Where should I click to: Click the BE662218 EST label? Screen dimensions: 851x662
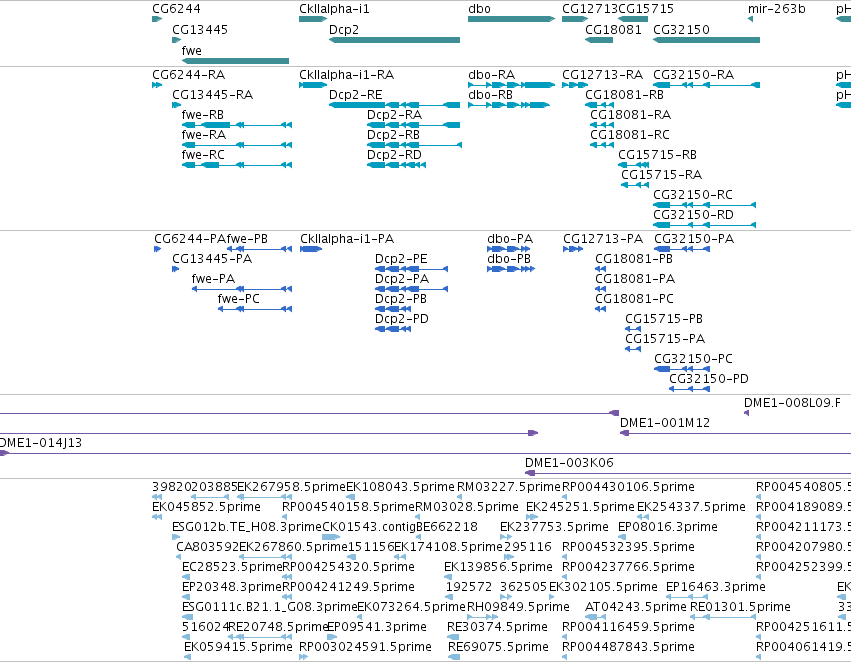(x=447, y=527)
